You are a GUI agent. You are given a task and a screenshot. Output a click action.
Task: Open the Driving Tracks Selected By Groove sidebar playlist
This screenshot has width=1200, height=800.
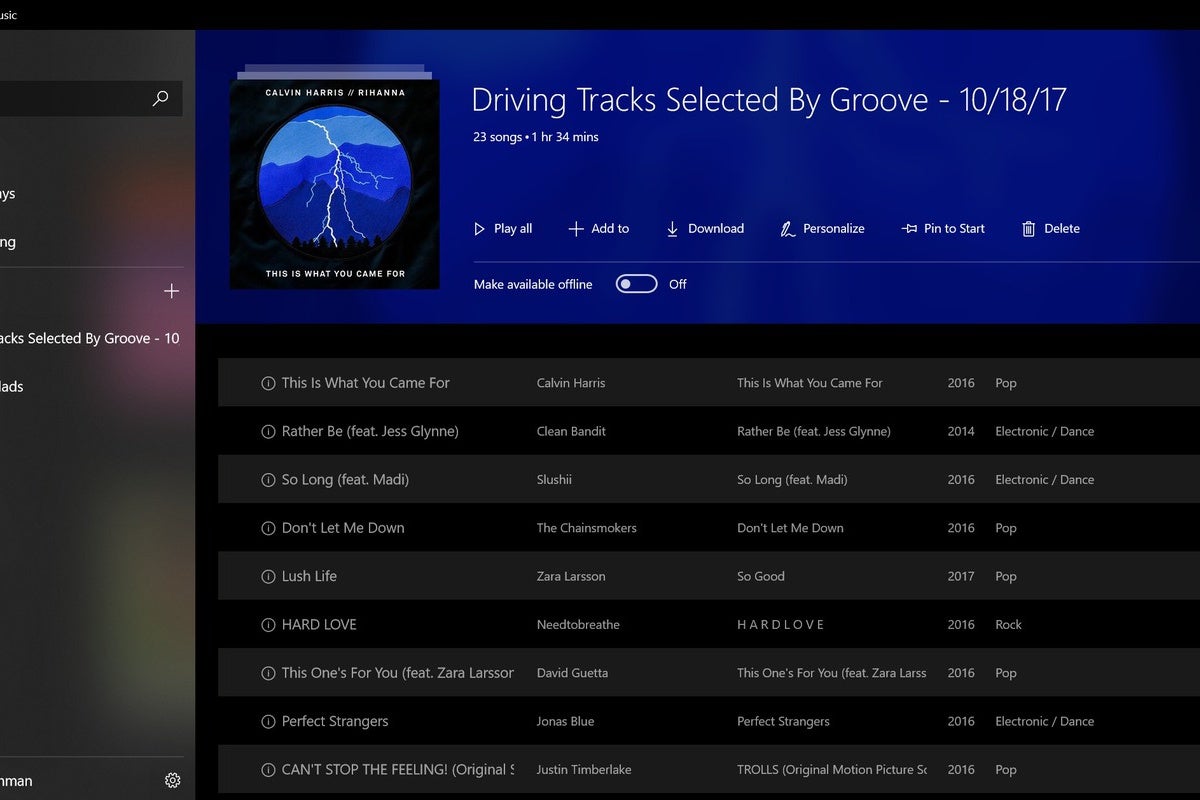90,339
